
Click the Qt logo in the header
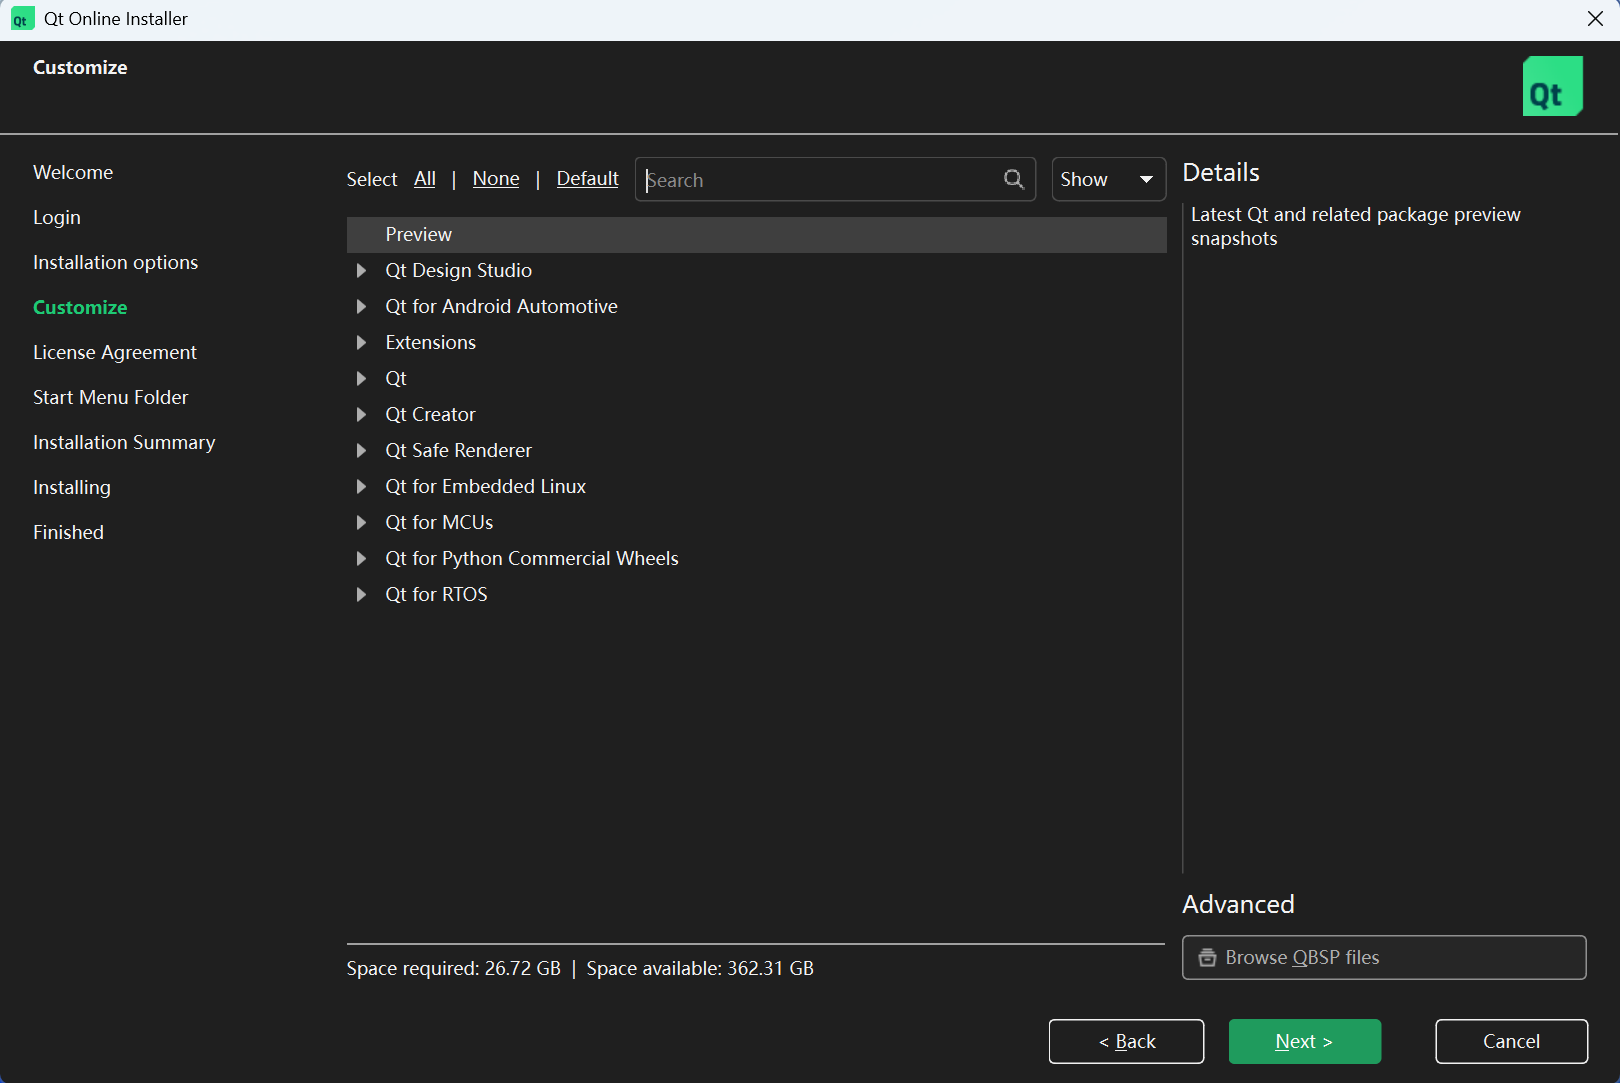[x=1552, y=86]
